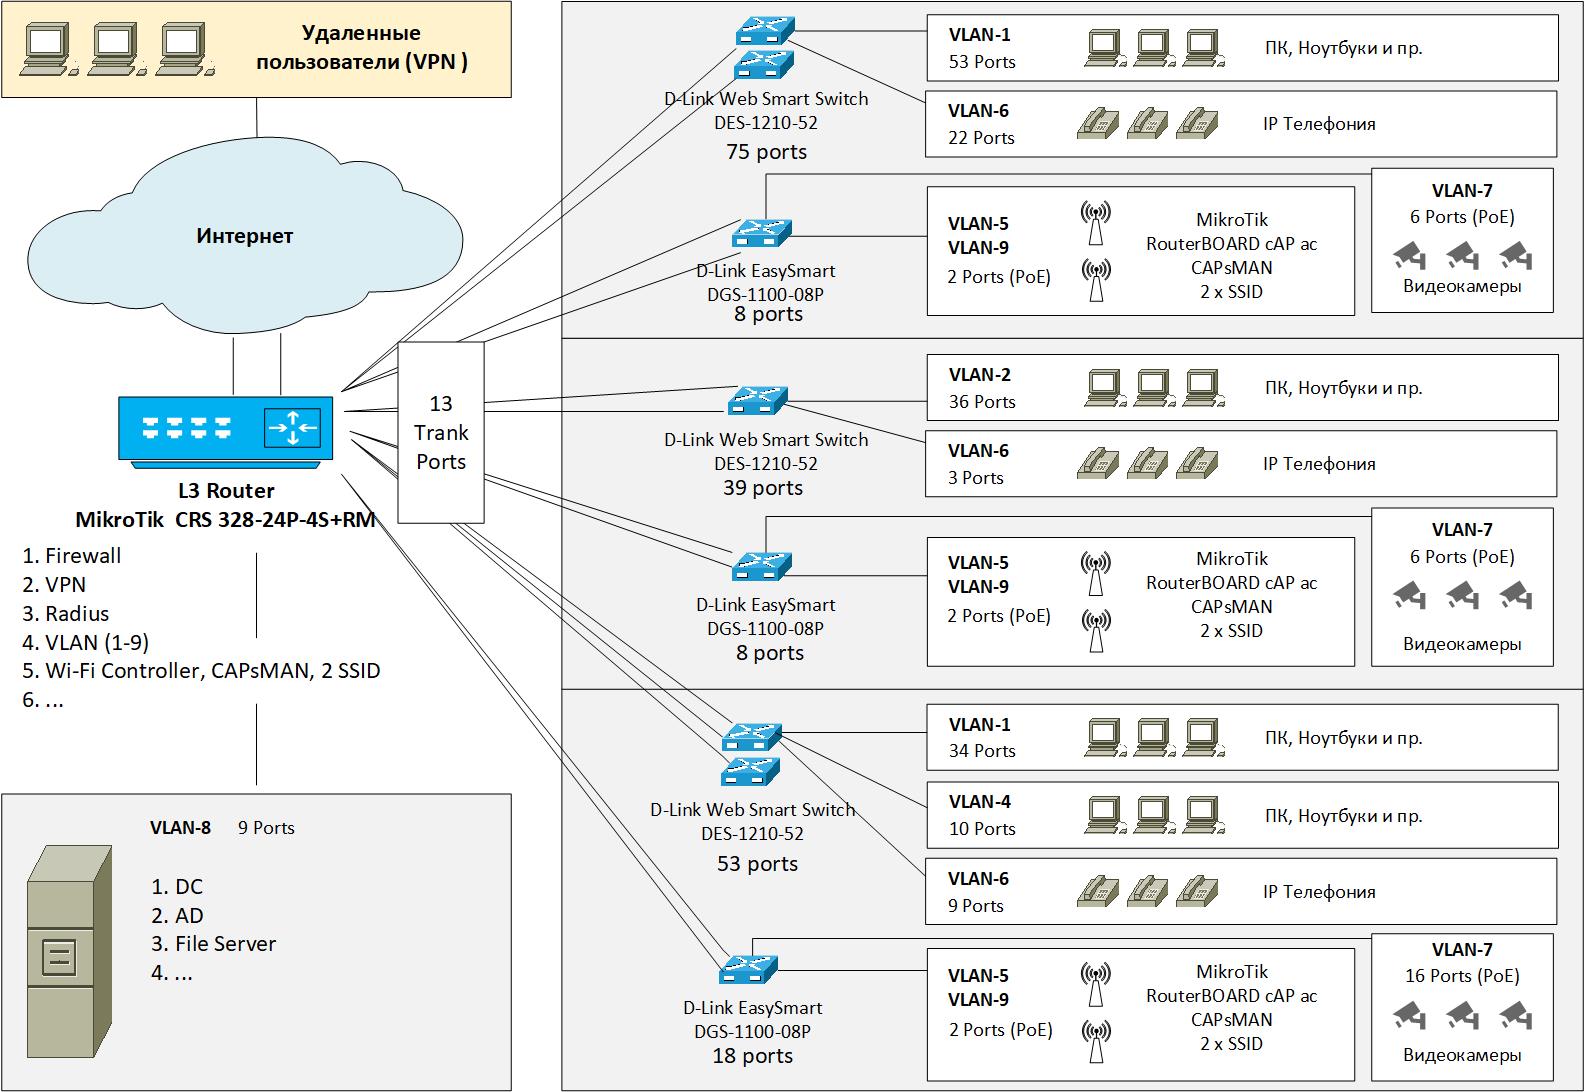The image size is (1585, 1092).
Task: Click 'Удаленные пользователи (VPN)' heading
Action: tap(362, 48)
